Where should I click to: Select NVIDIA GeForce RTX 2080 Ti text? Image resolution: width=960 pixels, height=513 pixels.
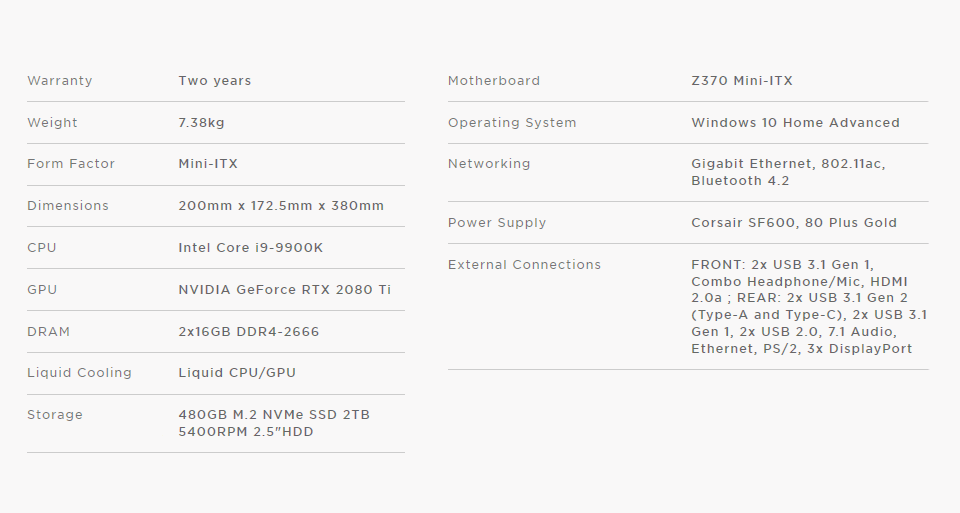click(284, 290)
